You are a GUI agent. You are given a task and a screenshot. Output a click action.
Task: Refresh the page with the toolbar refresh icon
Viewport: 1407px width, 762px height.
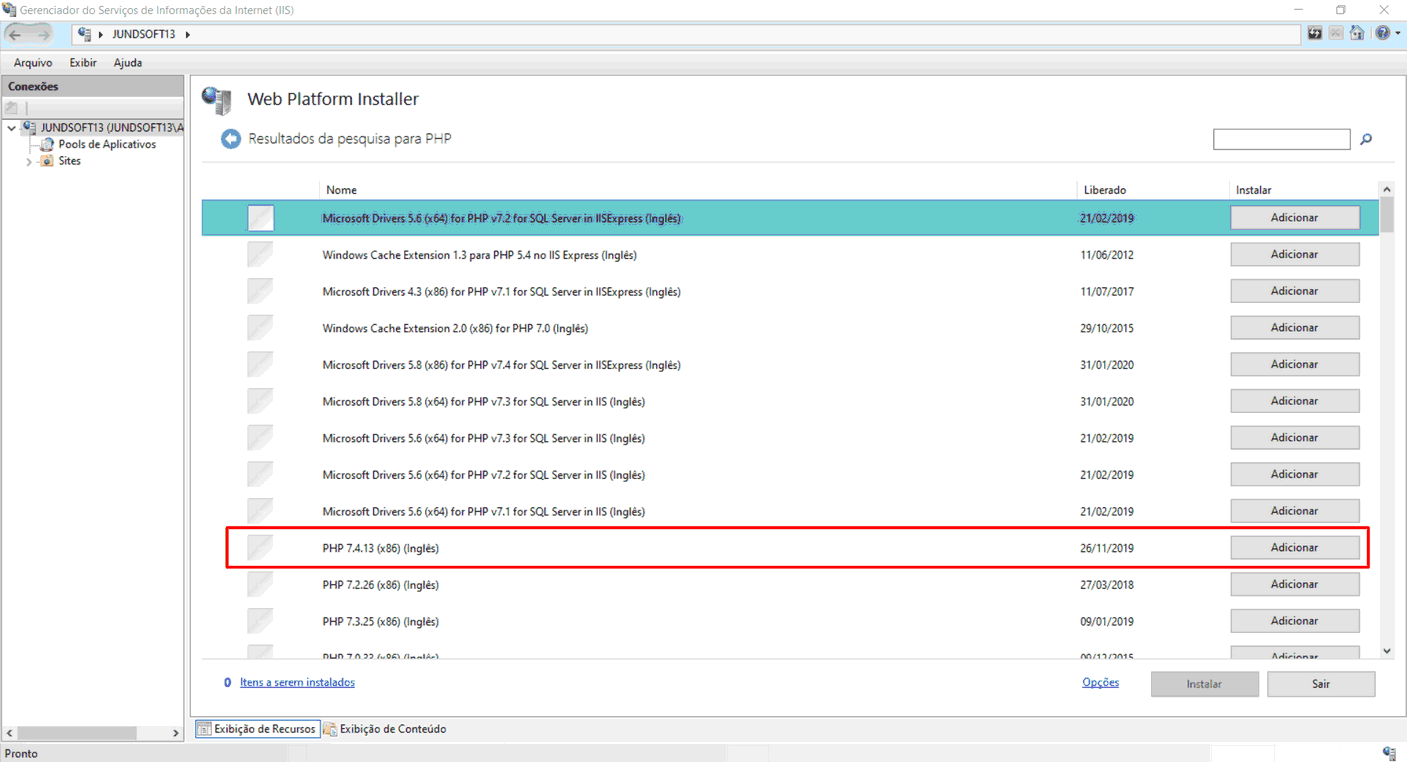point(1315,34)
